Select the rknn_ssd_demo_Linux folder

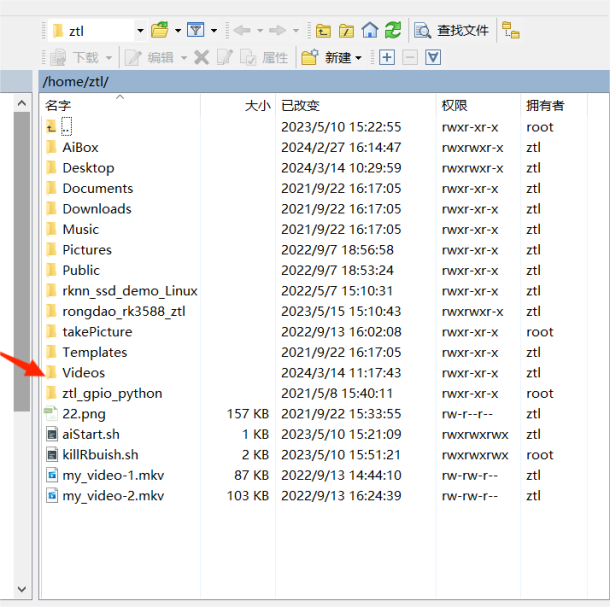coord(130,291)
